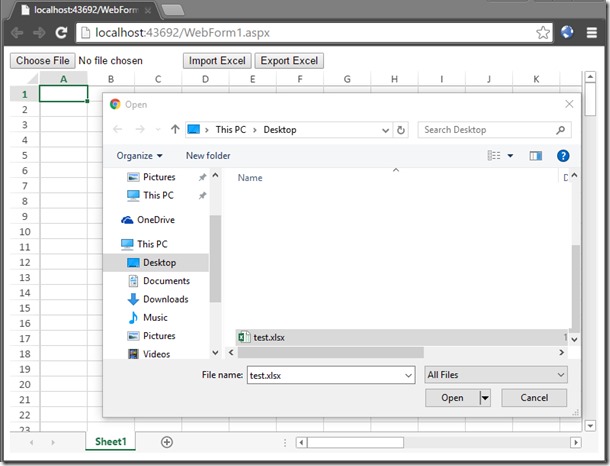Click the Import Excel button
This screenshot has height=466, width=610.
217,61
